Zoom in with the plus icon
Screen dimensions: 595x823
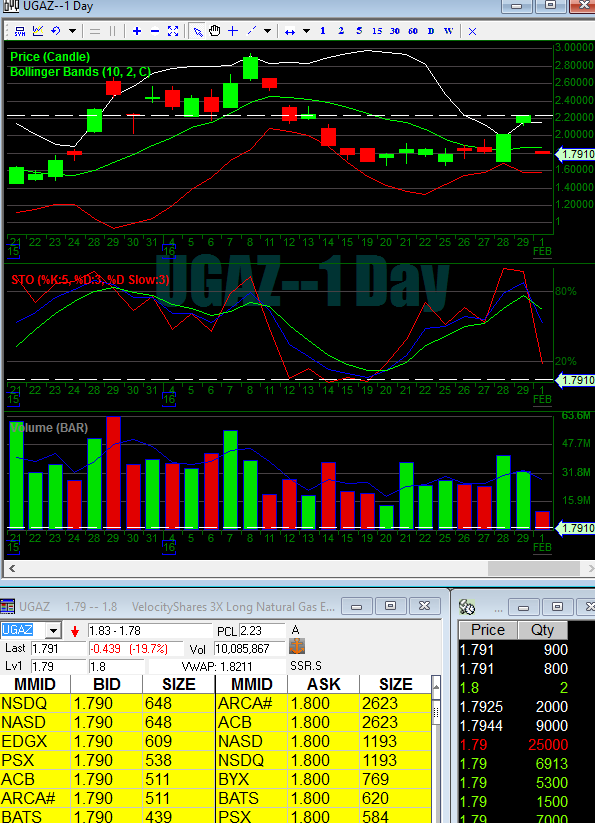click(x=137, y=31)
